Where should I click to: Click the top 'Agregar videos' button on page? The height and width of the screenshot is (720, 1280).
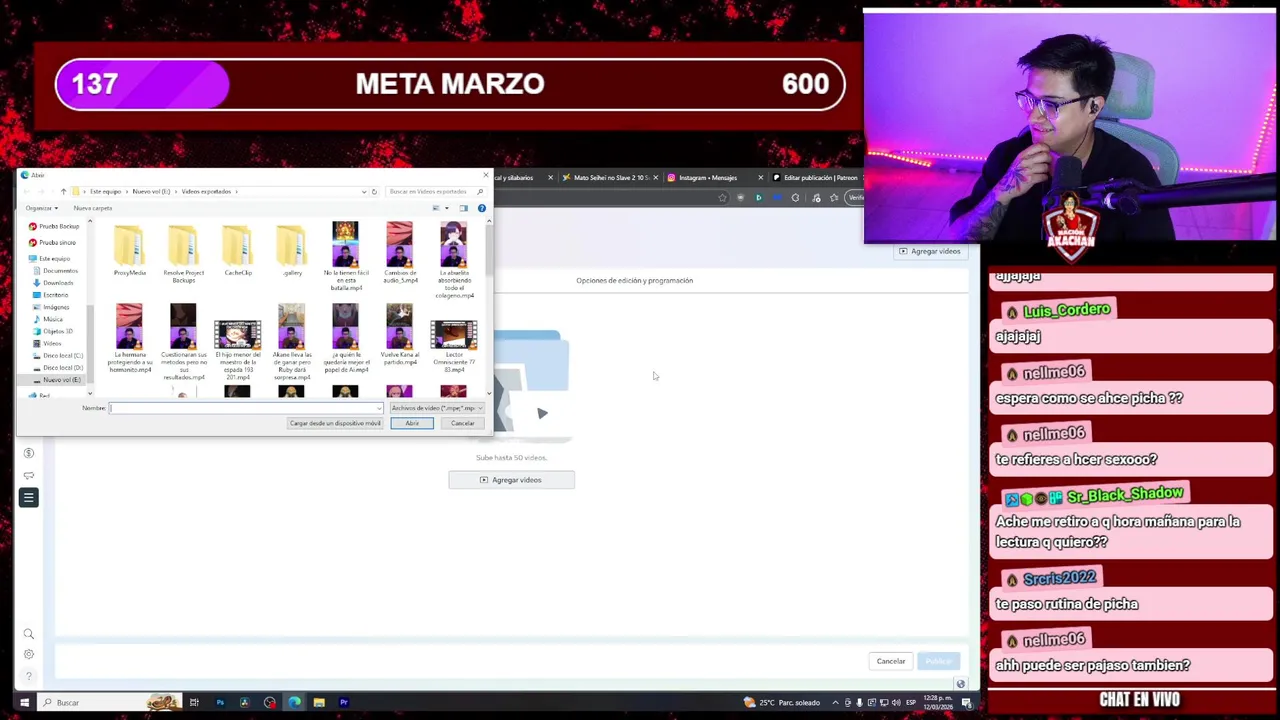(x=930, y=251)
